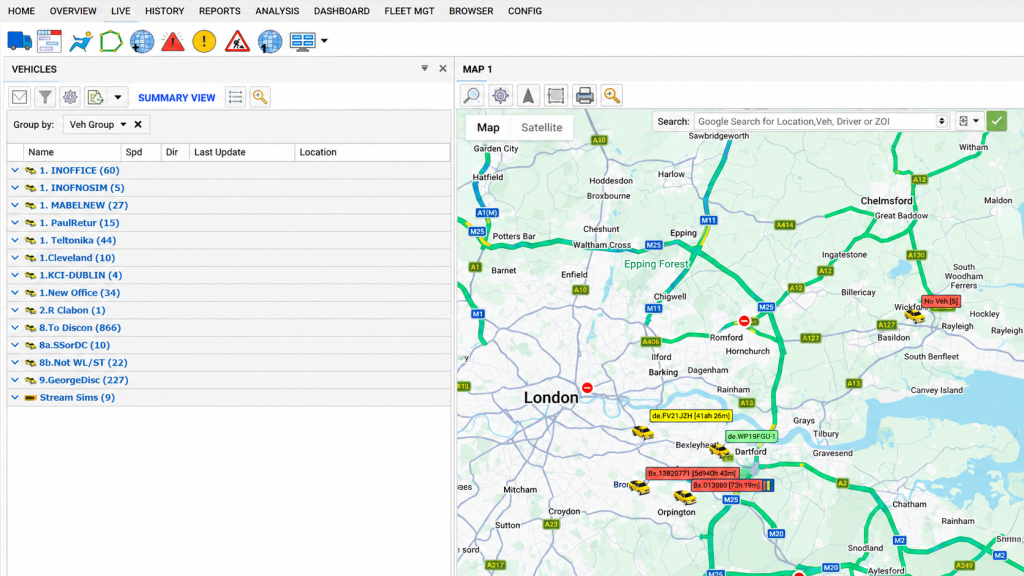
Task: Click the Vehicles panel zoom magnifier icon
Action: pos(260,97)
